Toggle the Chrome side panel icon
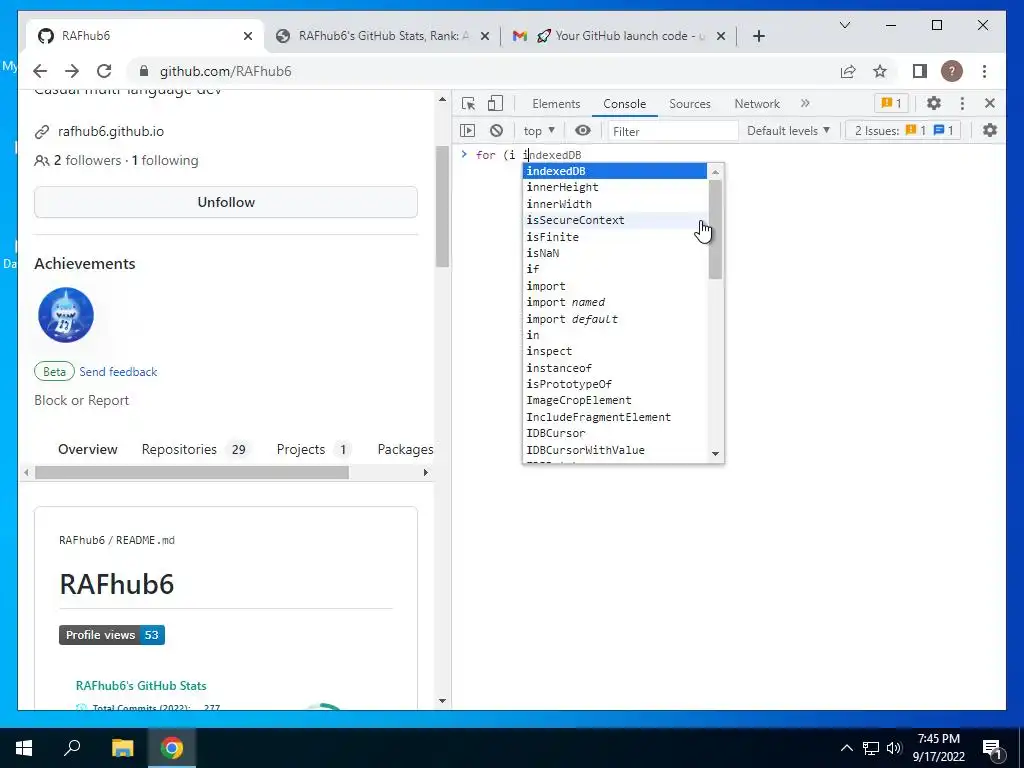 (920, 71)
